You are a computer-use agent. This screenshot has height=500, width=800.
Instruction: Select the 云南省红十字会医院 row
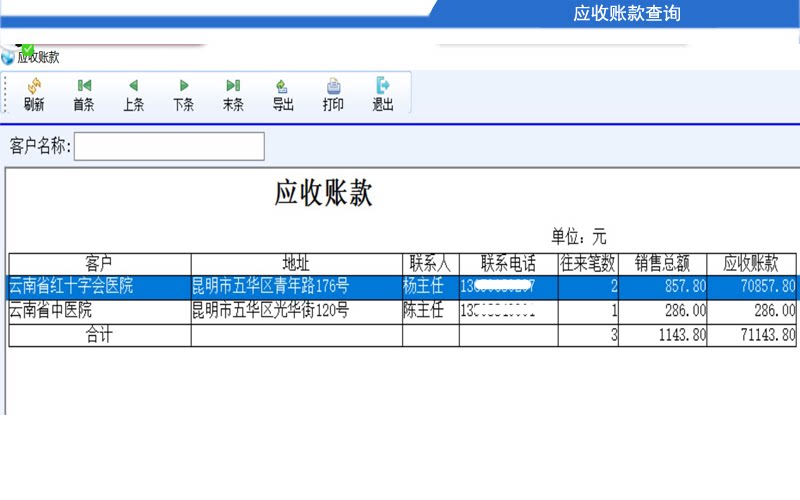tap(403, 287)
